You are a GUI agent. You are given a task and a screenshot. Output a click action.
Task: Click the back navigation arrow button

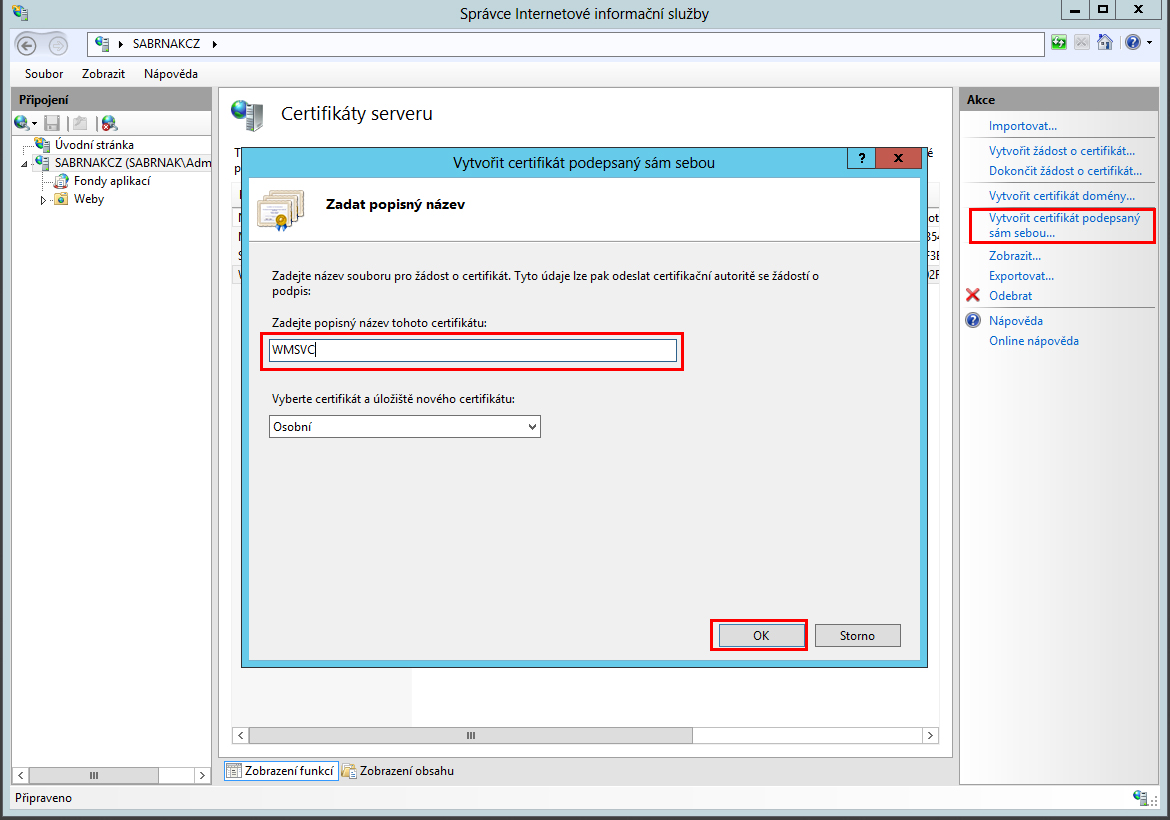(27, 44)
